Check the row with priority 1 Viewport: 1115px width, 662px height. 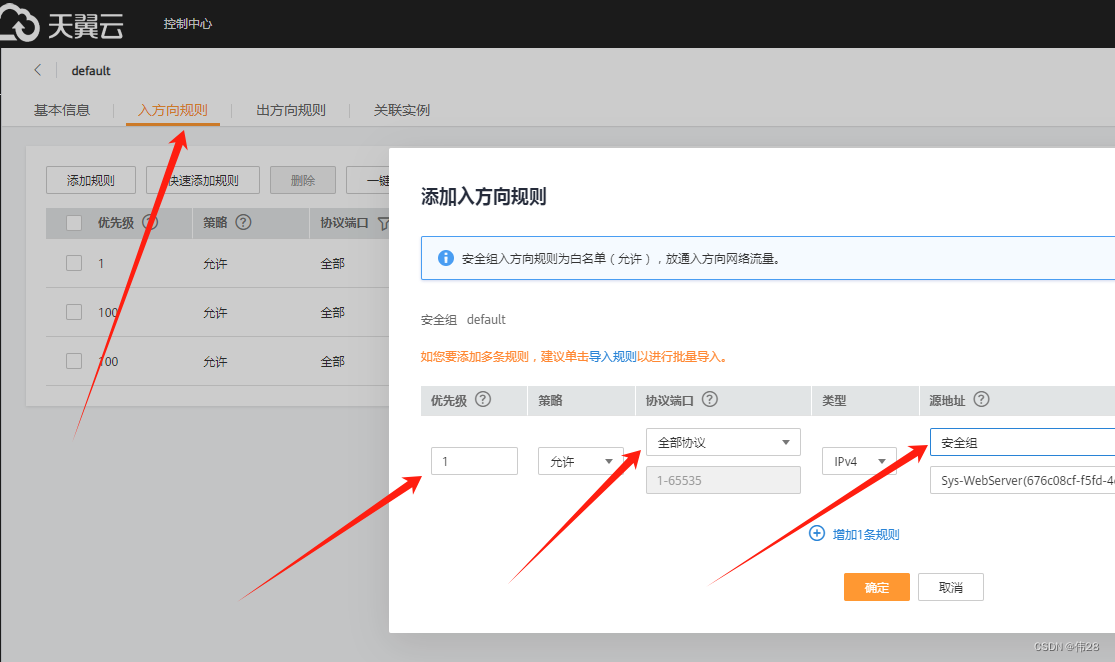point(74,263)
